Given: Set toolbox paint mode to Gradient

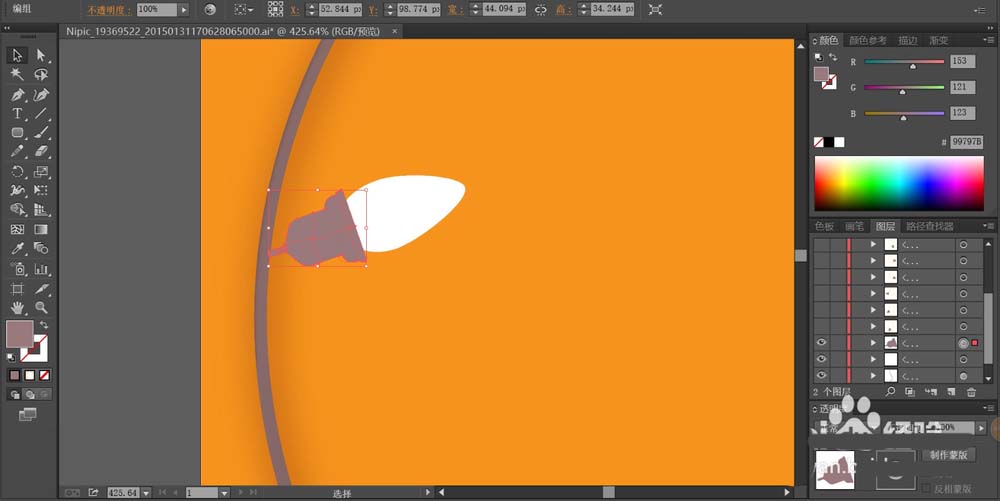Looking at the screenshot, I should tap(29, 375).
